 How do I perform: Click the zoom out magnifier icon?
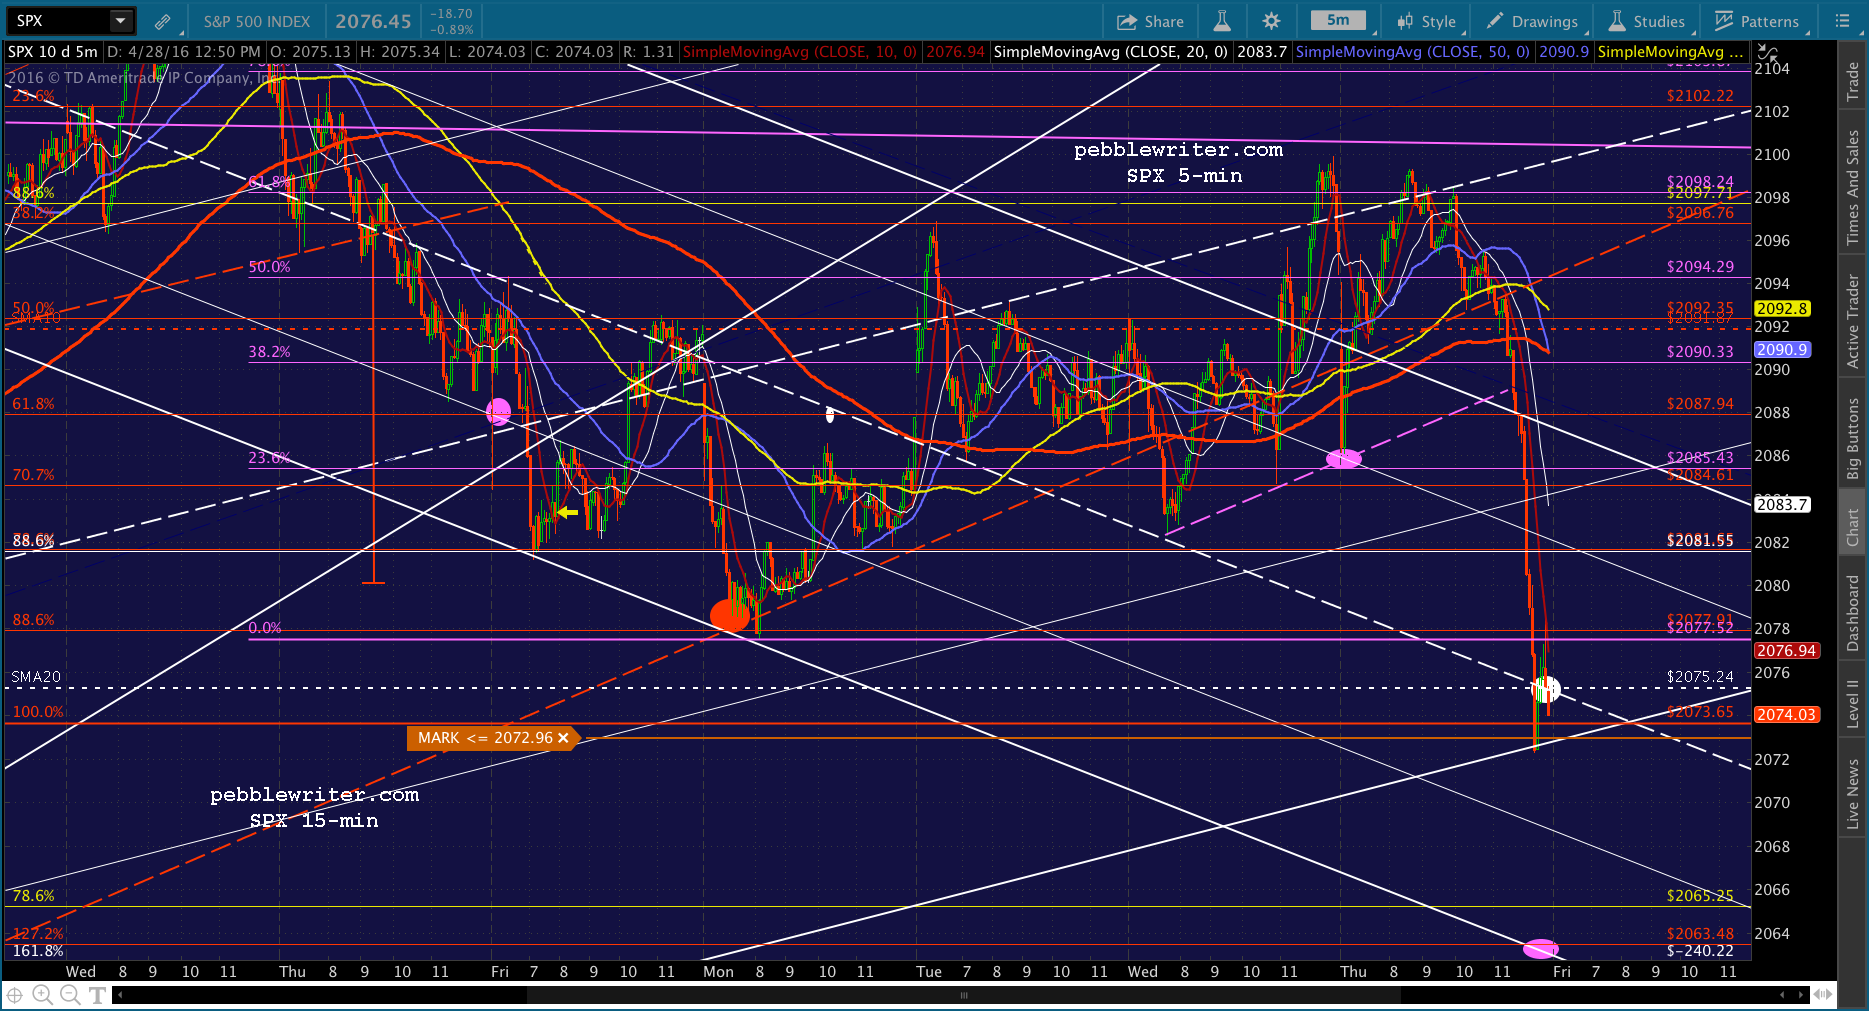70,994
